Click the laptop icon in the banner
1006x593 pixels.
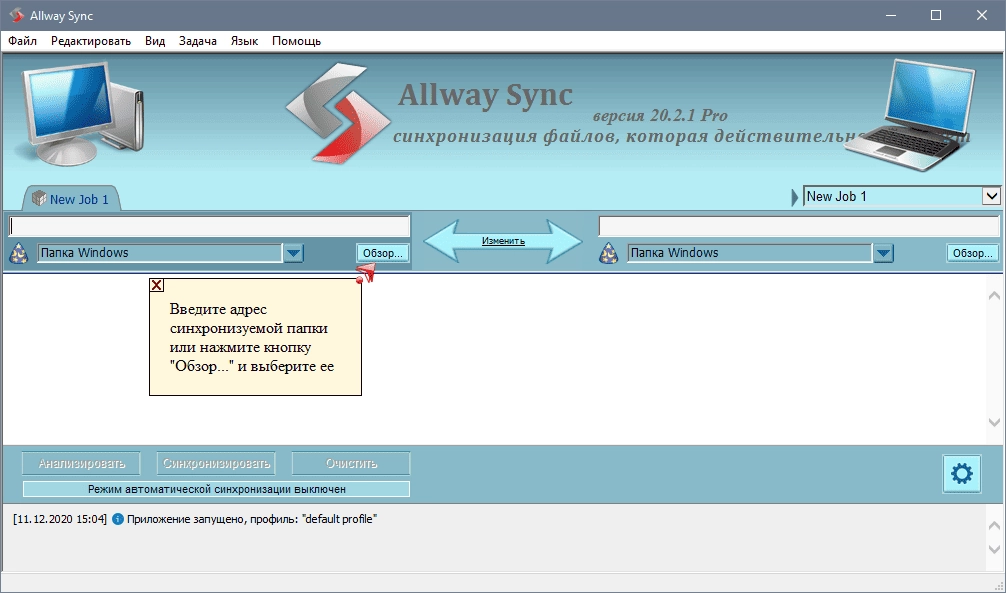click(x=910, y=114)
